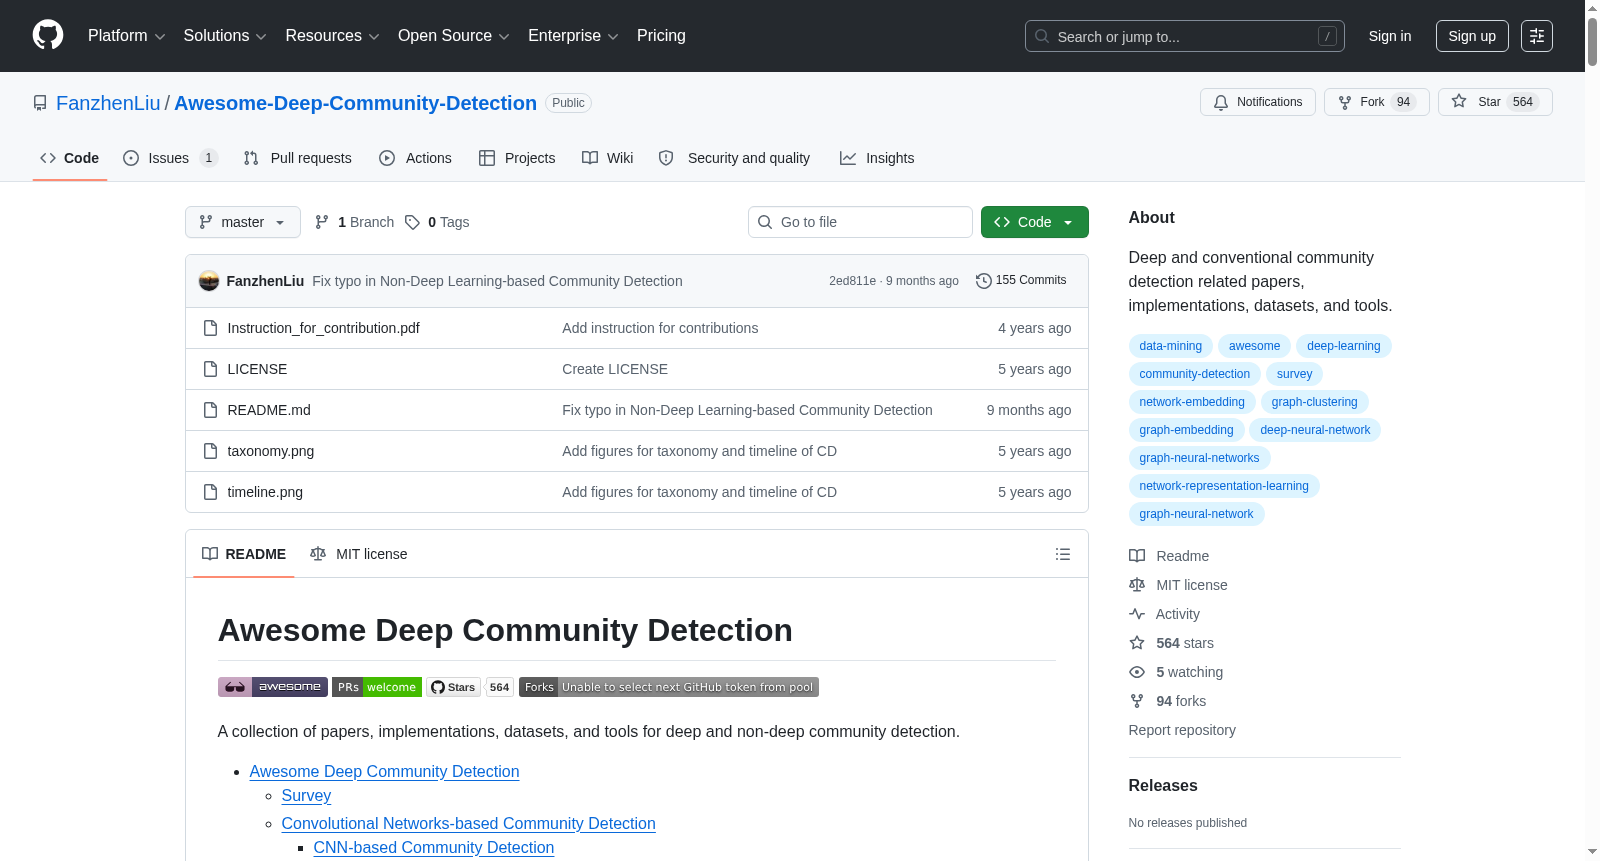The width and height of the screenshot is (1600, 861).
Task: Open the Wiki tab
Action: click(608, 158)
